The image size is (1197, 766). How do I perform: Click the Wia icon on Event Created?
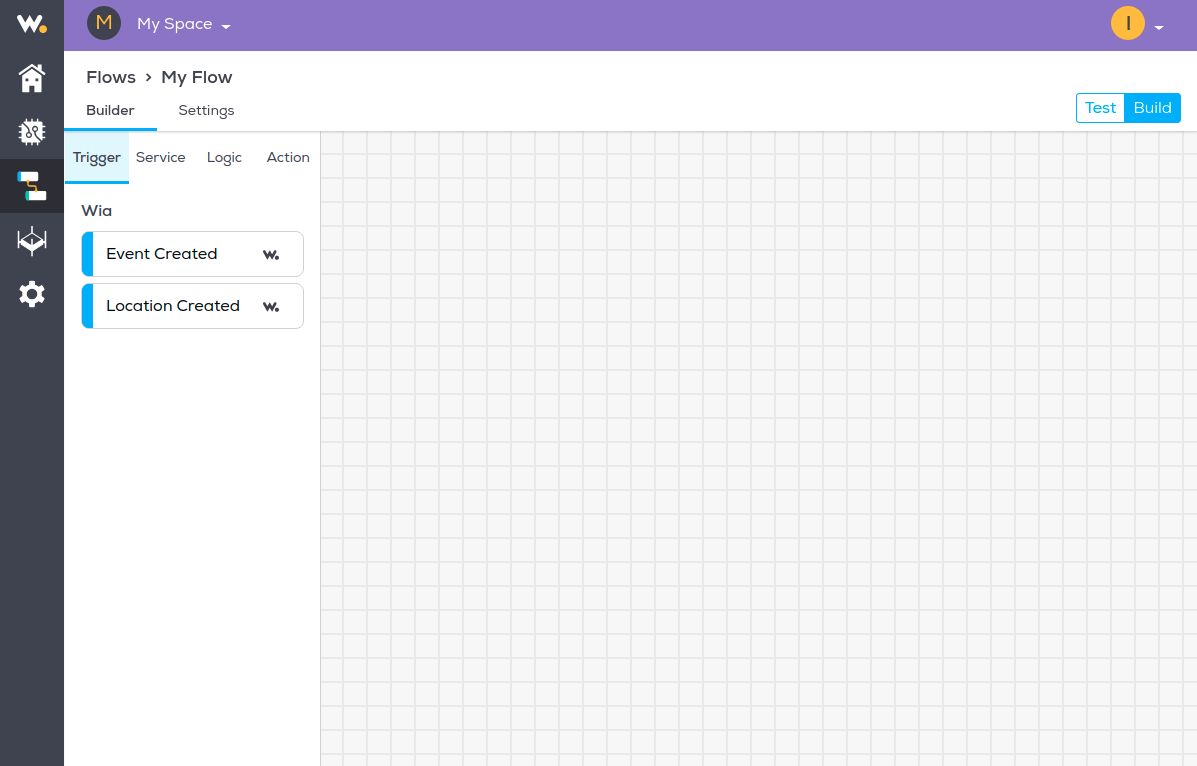[271, 254]
